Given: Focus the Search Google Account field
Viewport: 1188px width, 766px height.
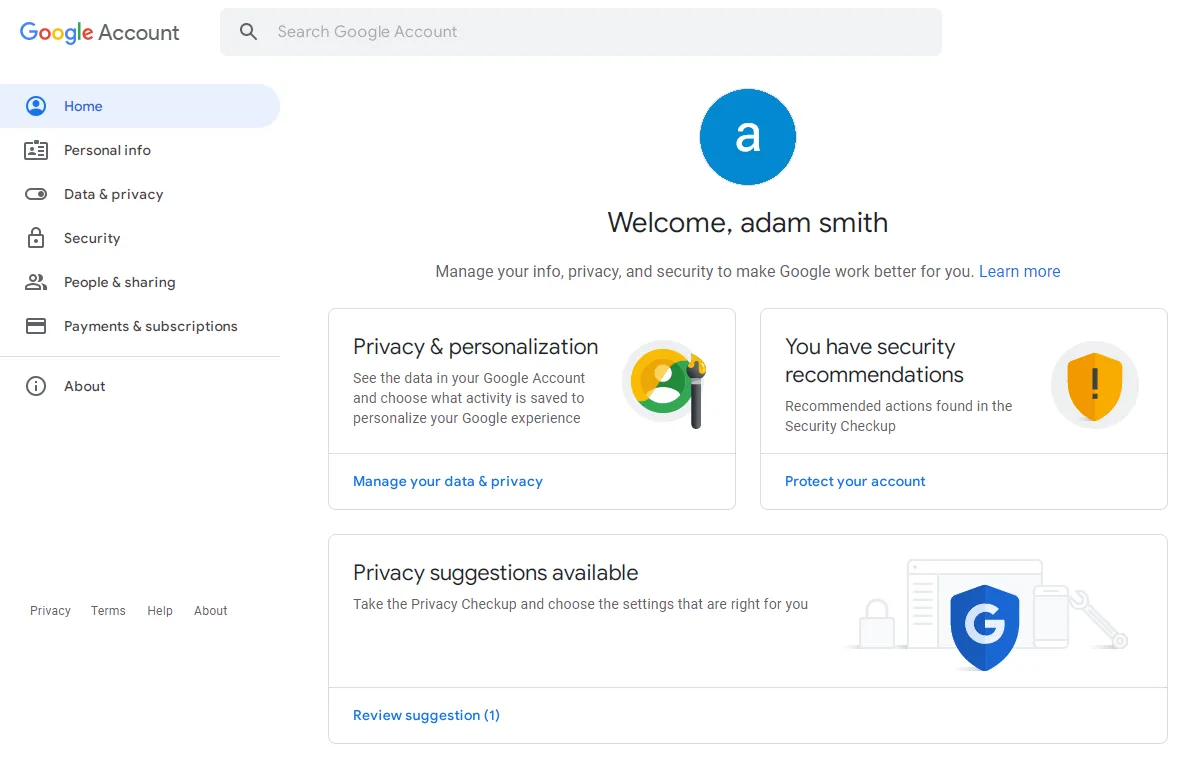Looking at the screenshot, I should click(x=581, y=32).
